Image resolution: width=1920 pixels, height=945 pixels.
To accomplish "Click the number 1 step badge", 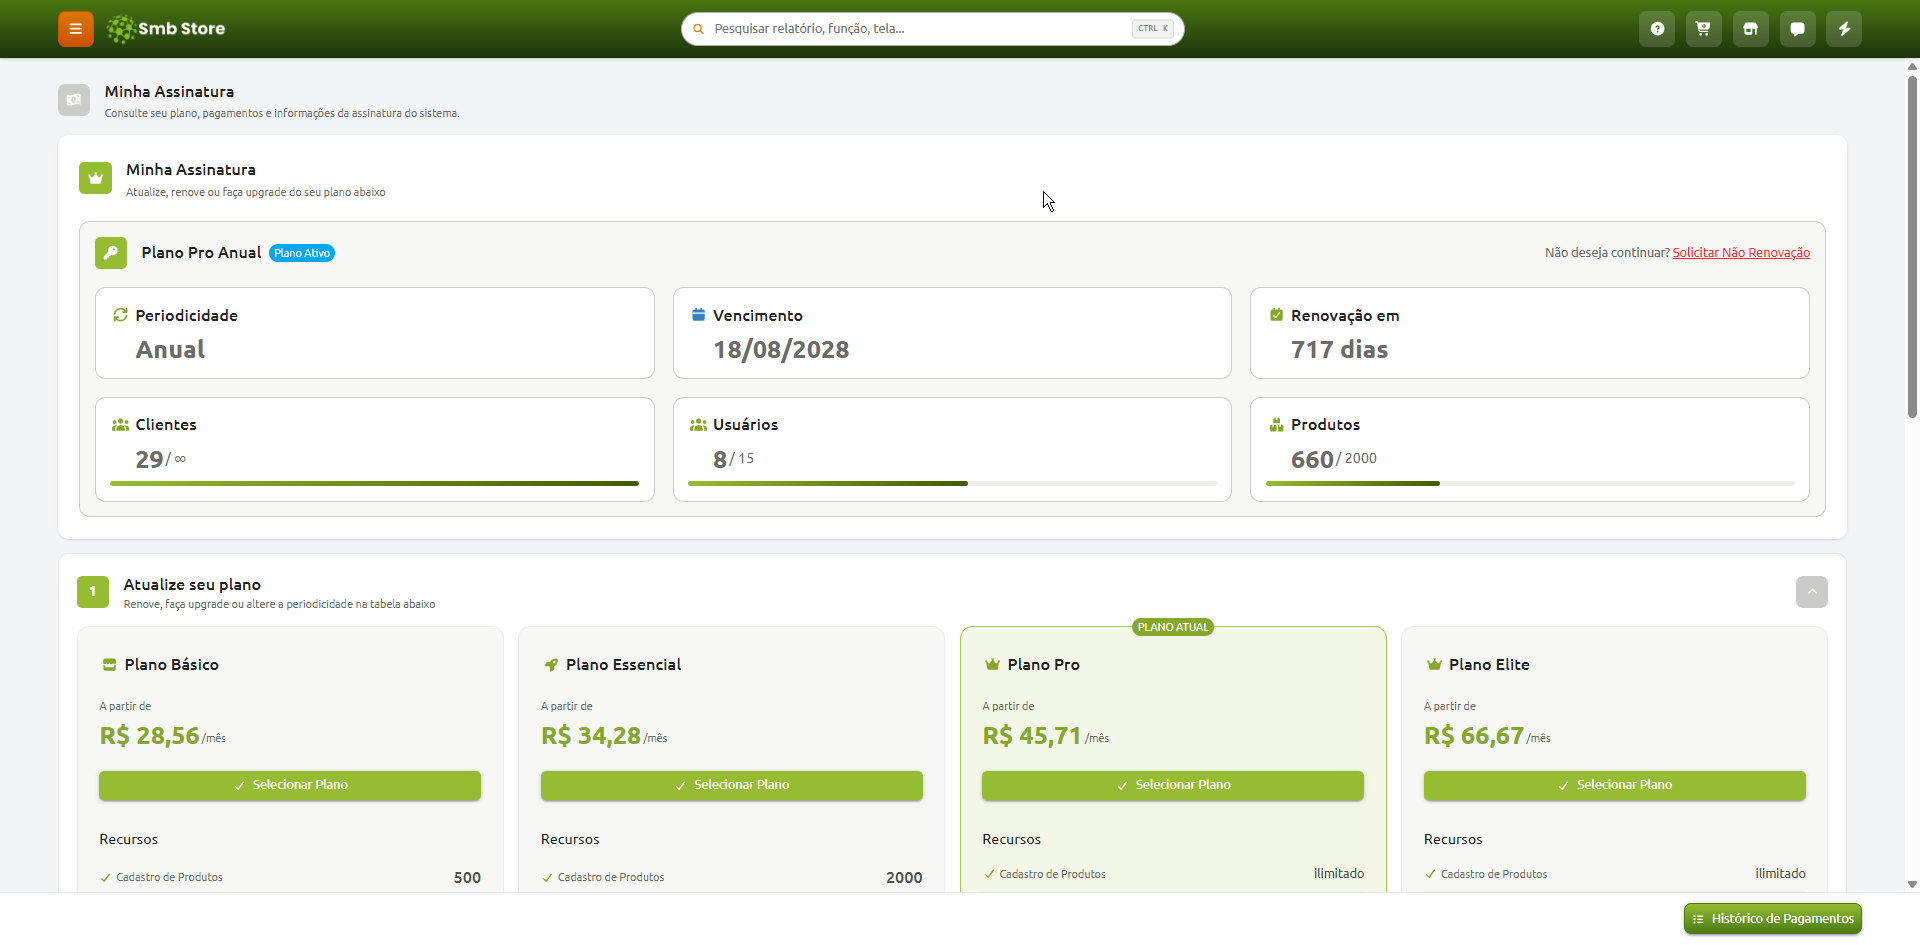I will click(93, 592).
